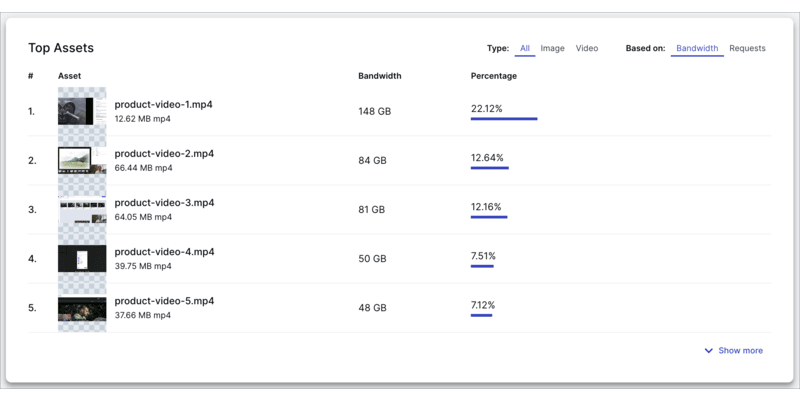This screenshot has width=800, height=400.
Task: Click the Top Assets heading
Action: 61,48
